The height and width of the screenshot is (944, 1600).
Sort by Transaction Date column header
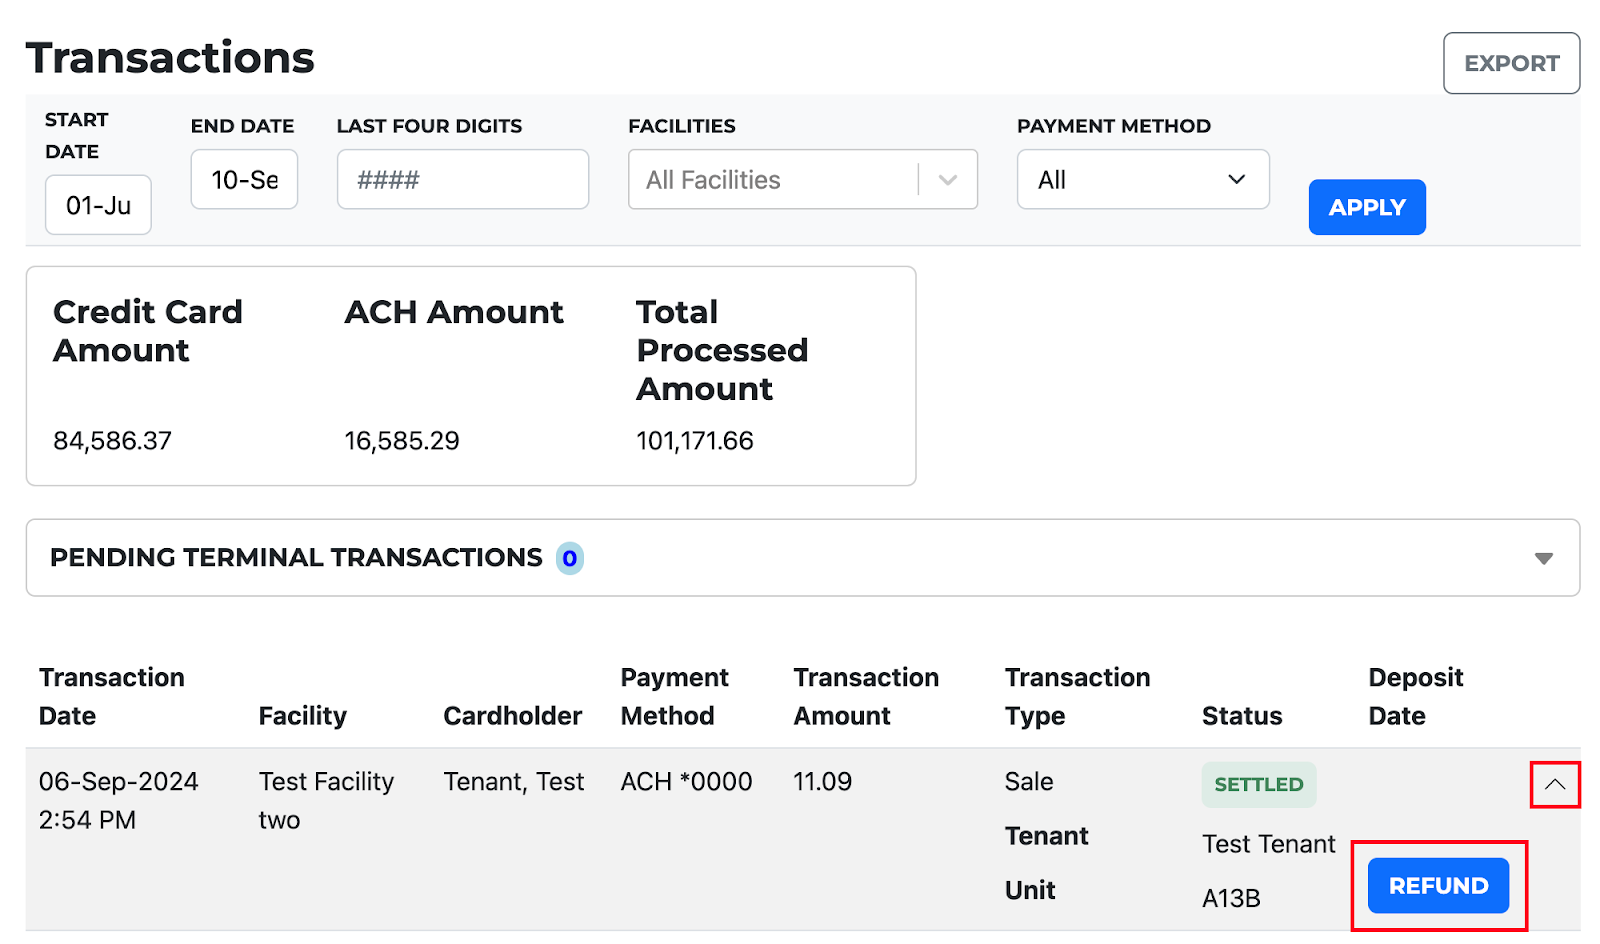click(x=112, y=697)
